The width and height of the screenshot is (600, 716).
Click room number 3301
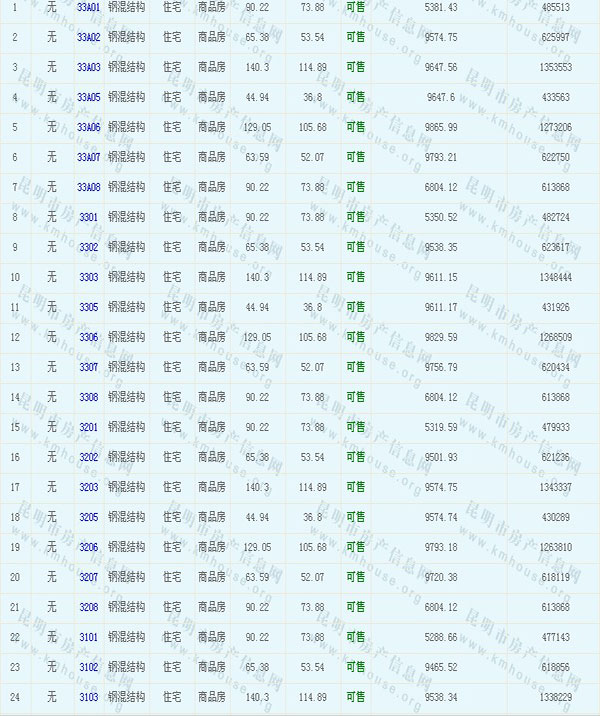(x=88, y=217)
